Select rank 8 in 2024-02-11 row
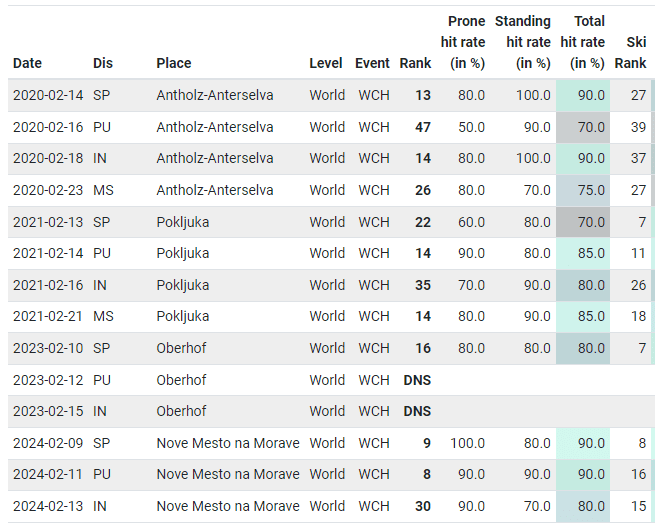The width and height of the screenshot is (655, 523). (x=425, y=474)
